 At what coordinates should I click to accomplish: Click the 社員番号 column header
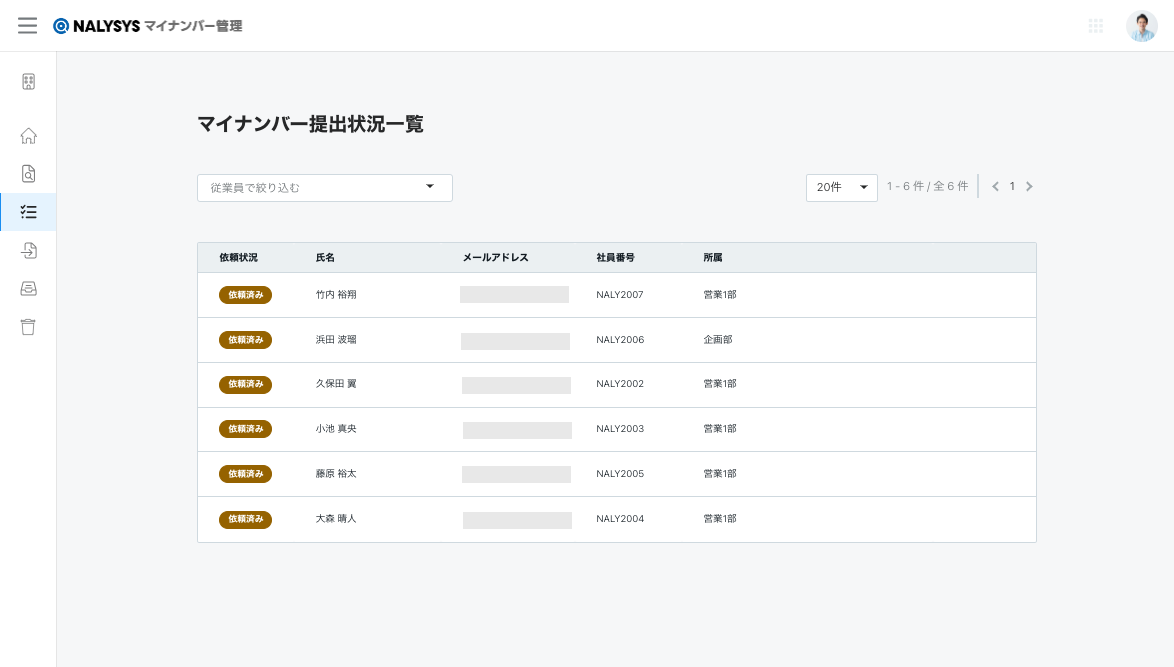tap(615, 258)
